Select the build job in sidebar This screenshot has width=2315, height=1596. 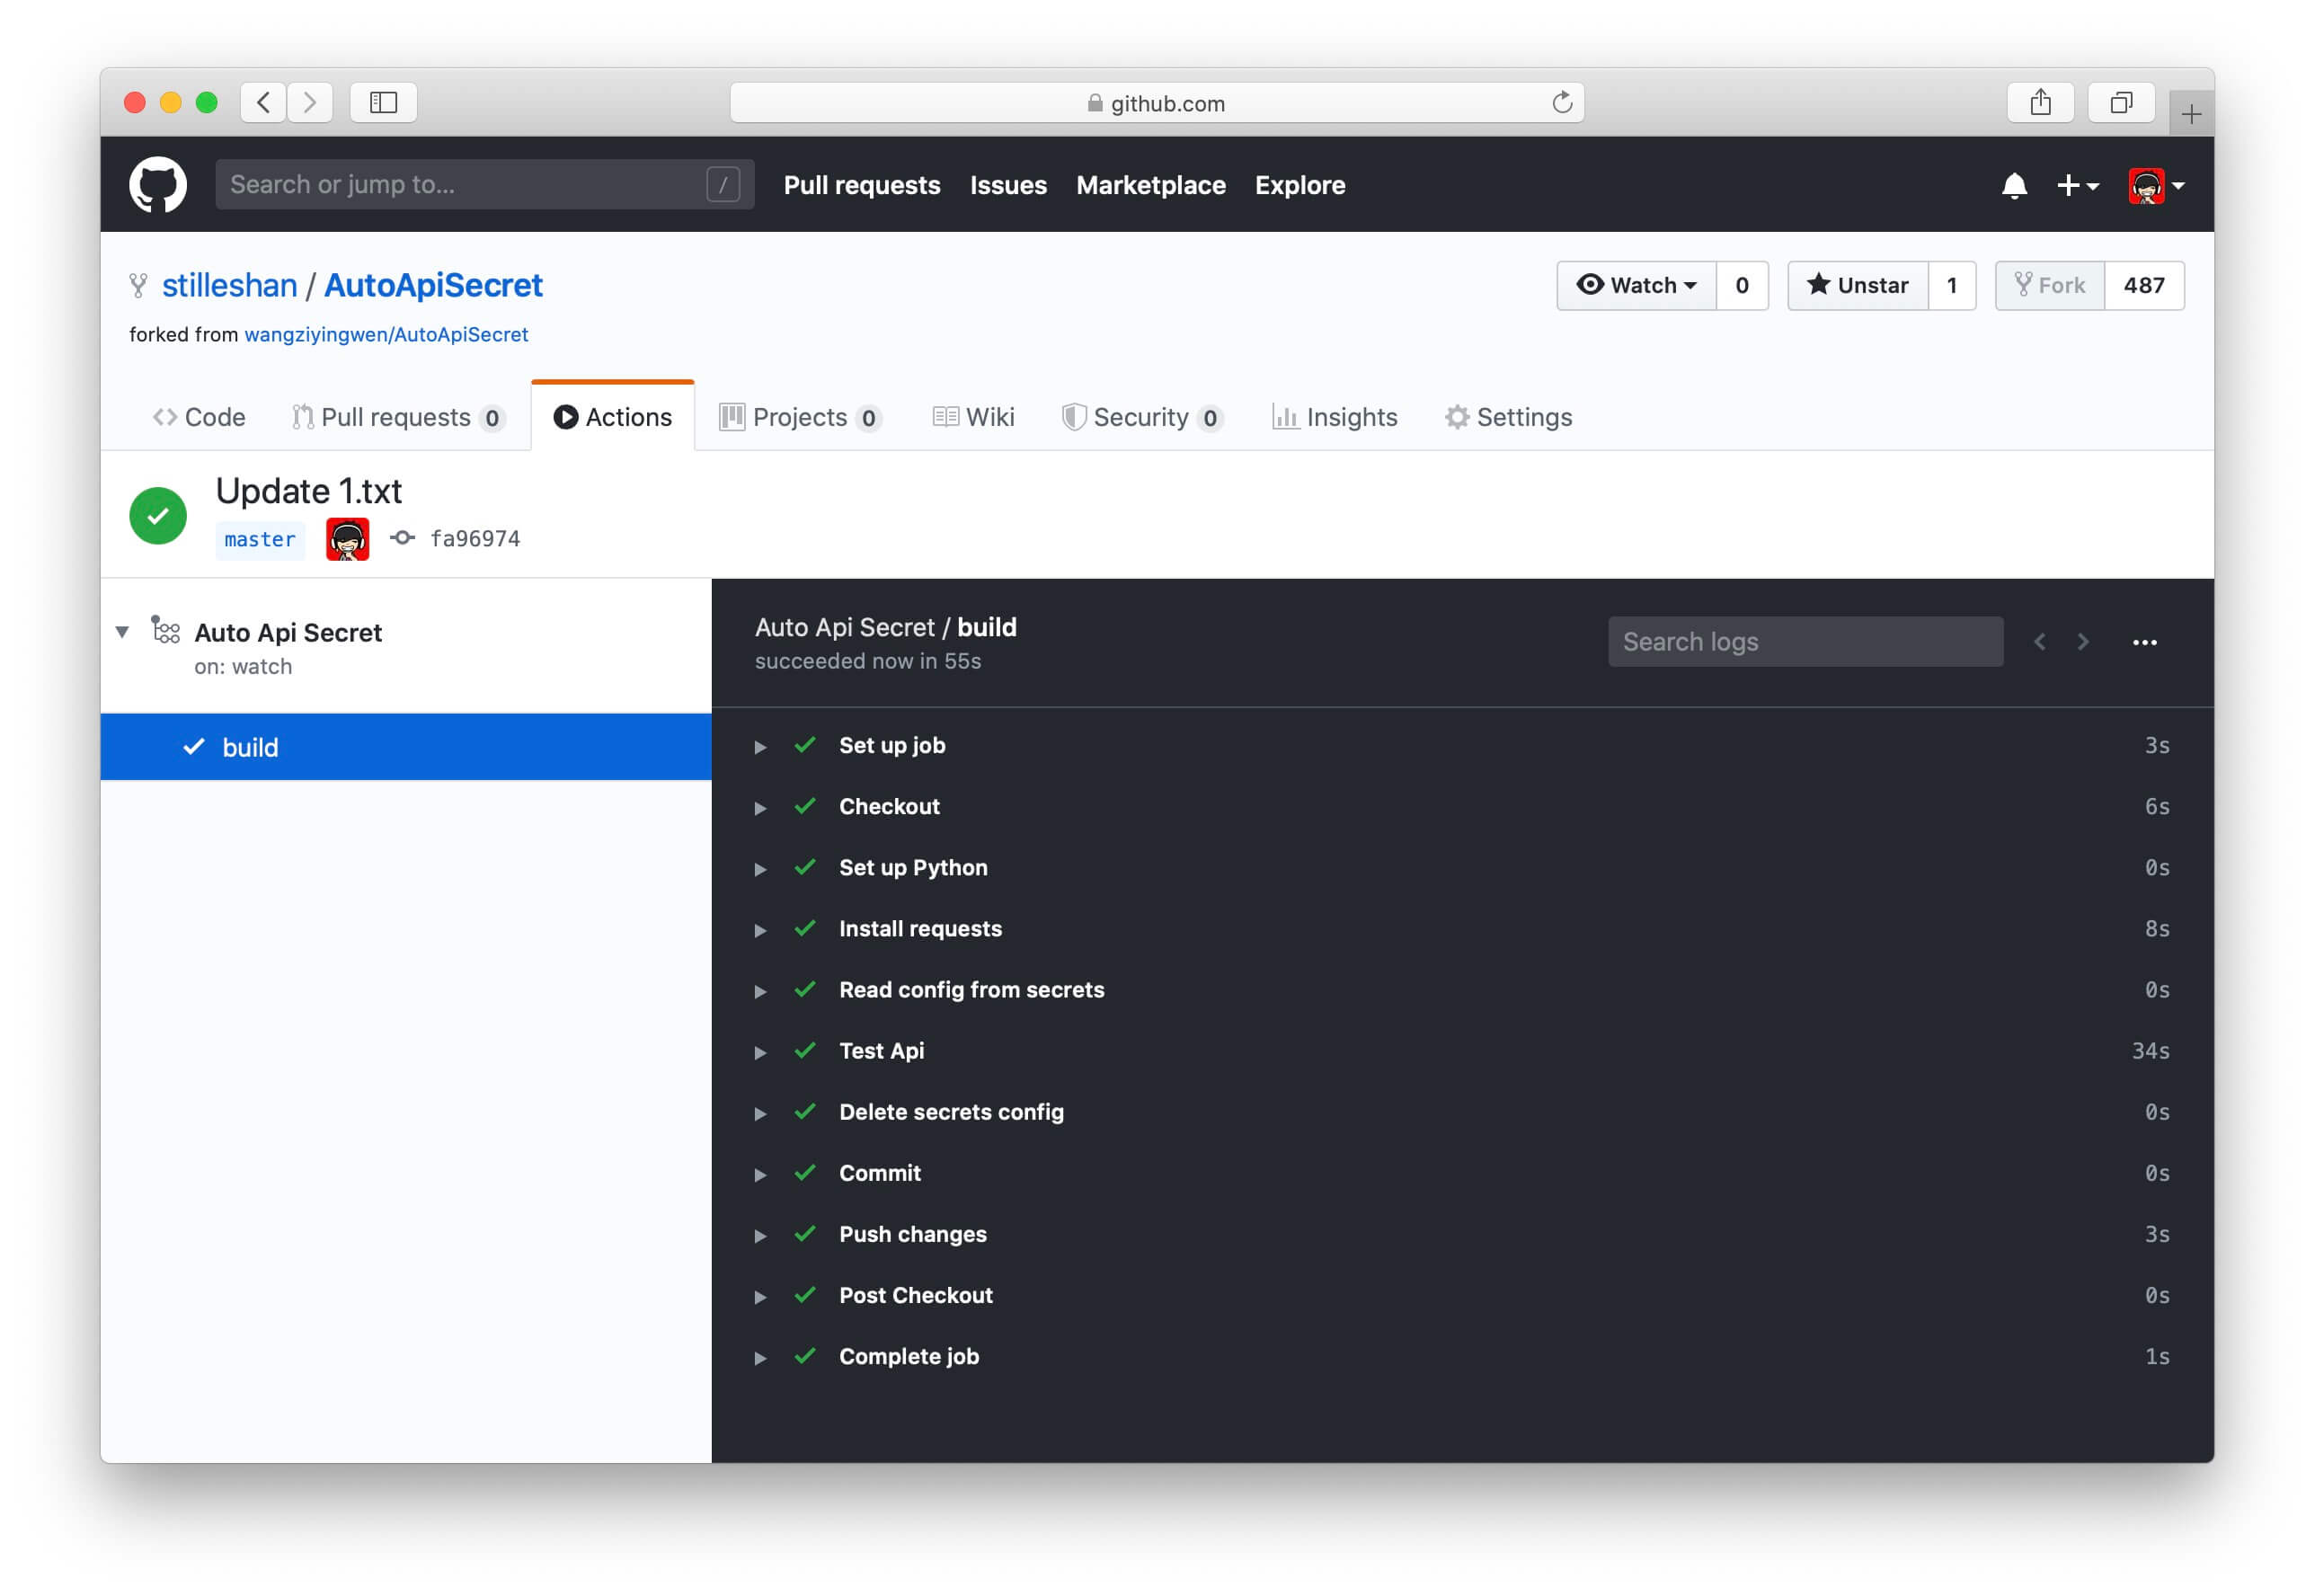coord(406,747)
